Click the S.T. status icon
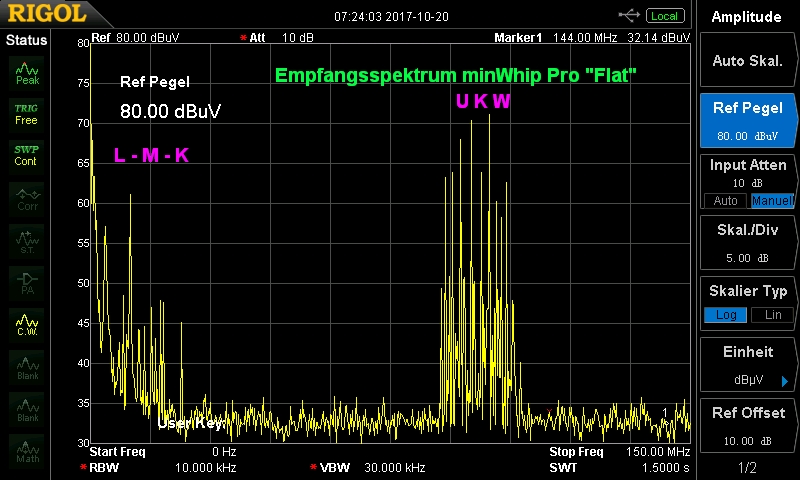This screenshot has height=480, width=800. tap(27, 241)
